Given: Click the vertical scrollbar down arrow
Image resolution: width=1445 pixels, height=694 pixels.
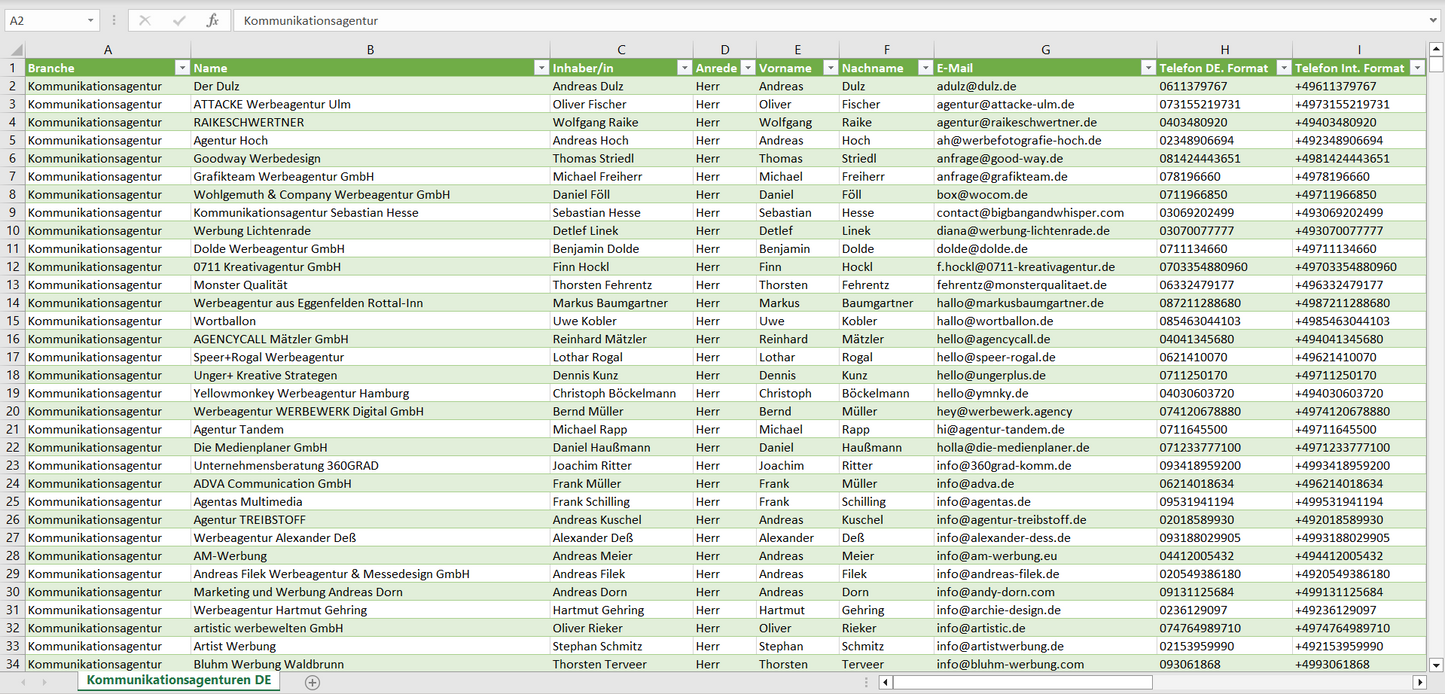Looking at the screenshot, I should click(x=1436, y=664).
